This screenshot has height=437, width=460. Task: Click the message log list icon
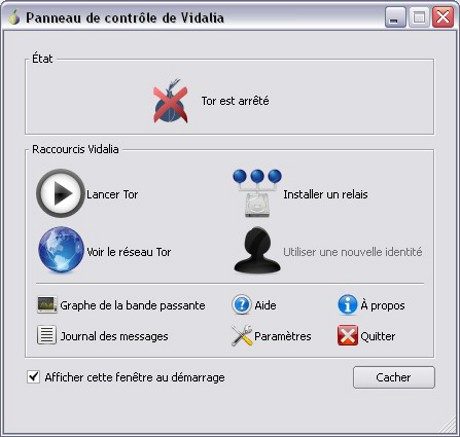pos(47,335)
